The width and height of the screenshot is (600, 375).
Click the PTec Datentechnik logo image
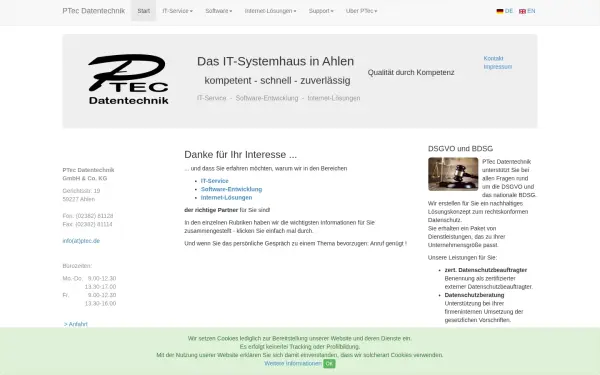pyautogui.click(x=128, y=79)
